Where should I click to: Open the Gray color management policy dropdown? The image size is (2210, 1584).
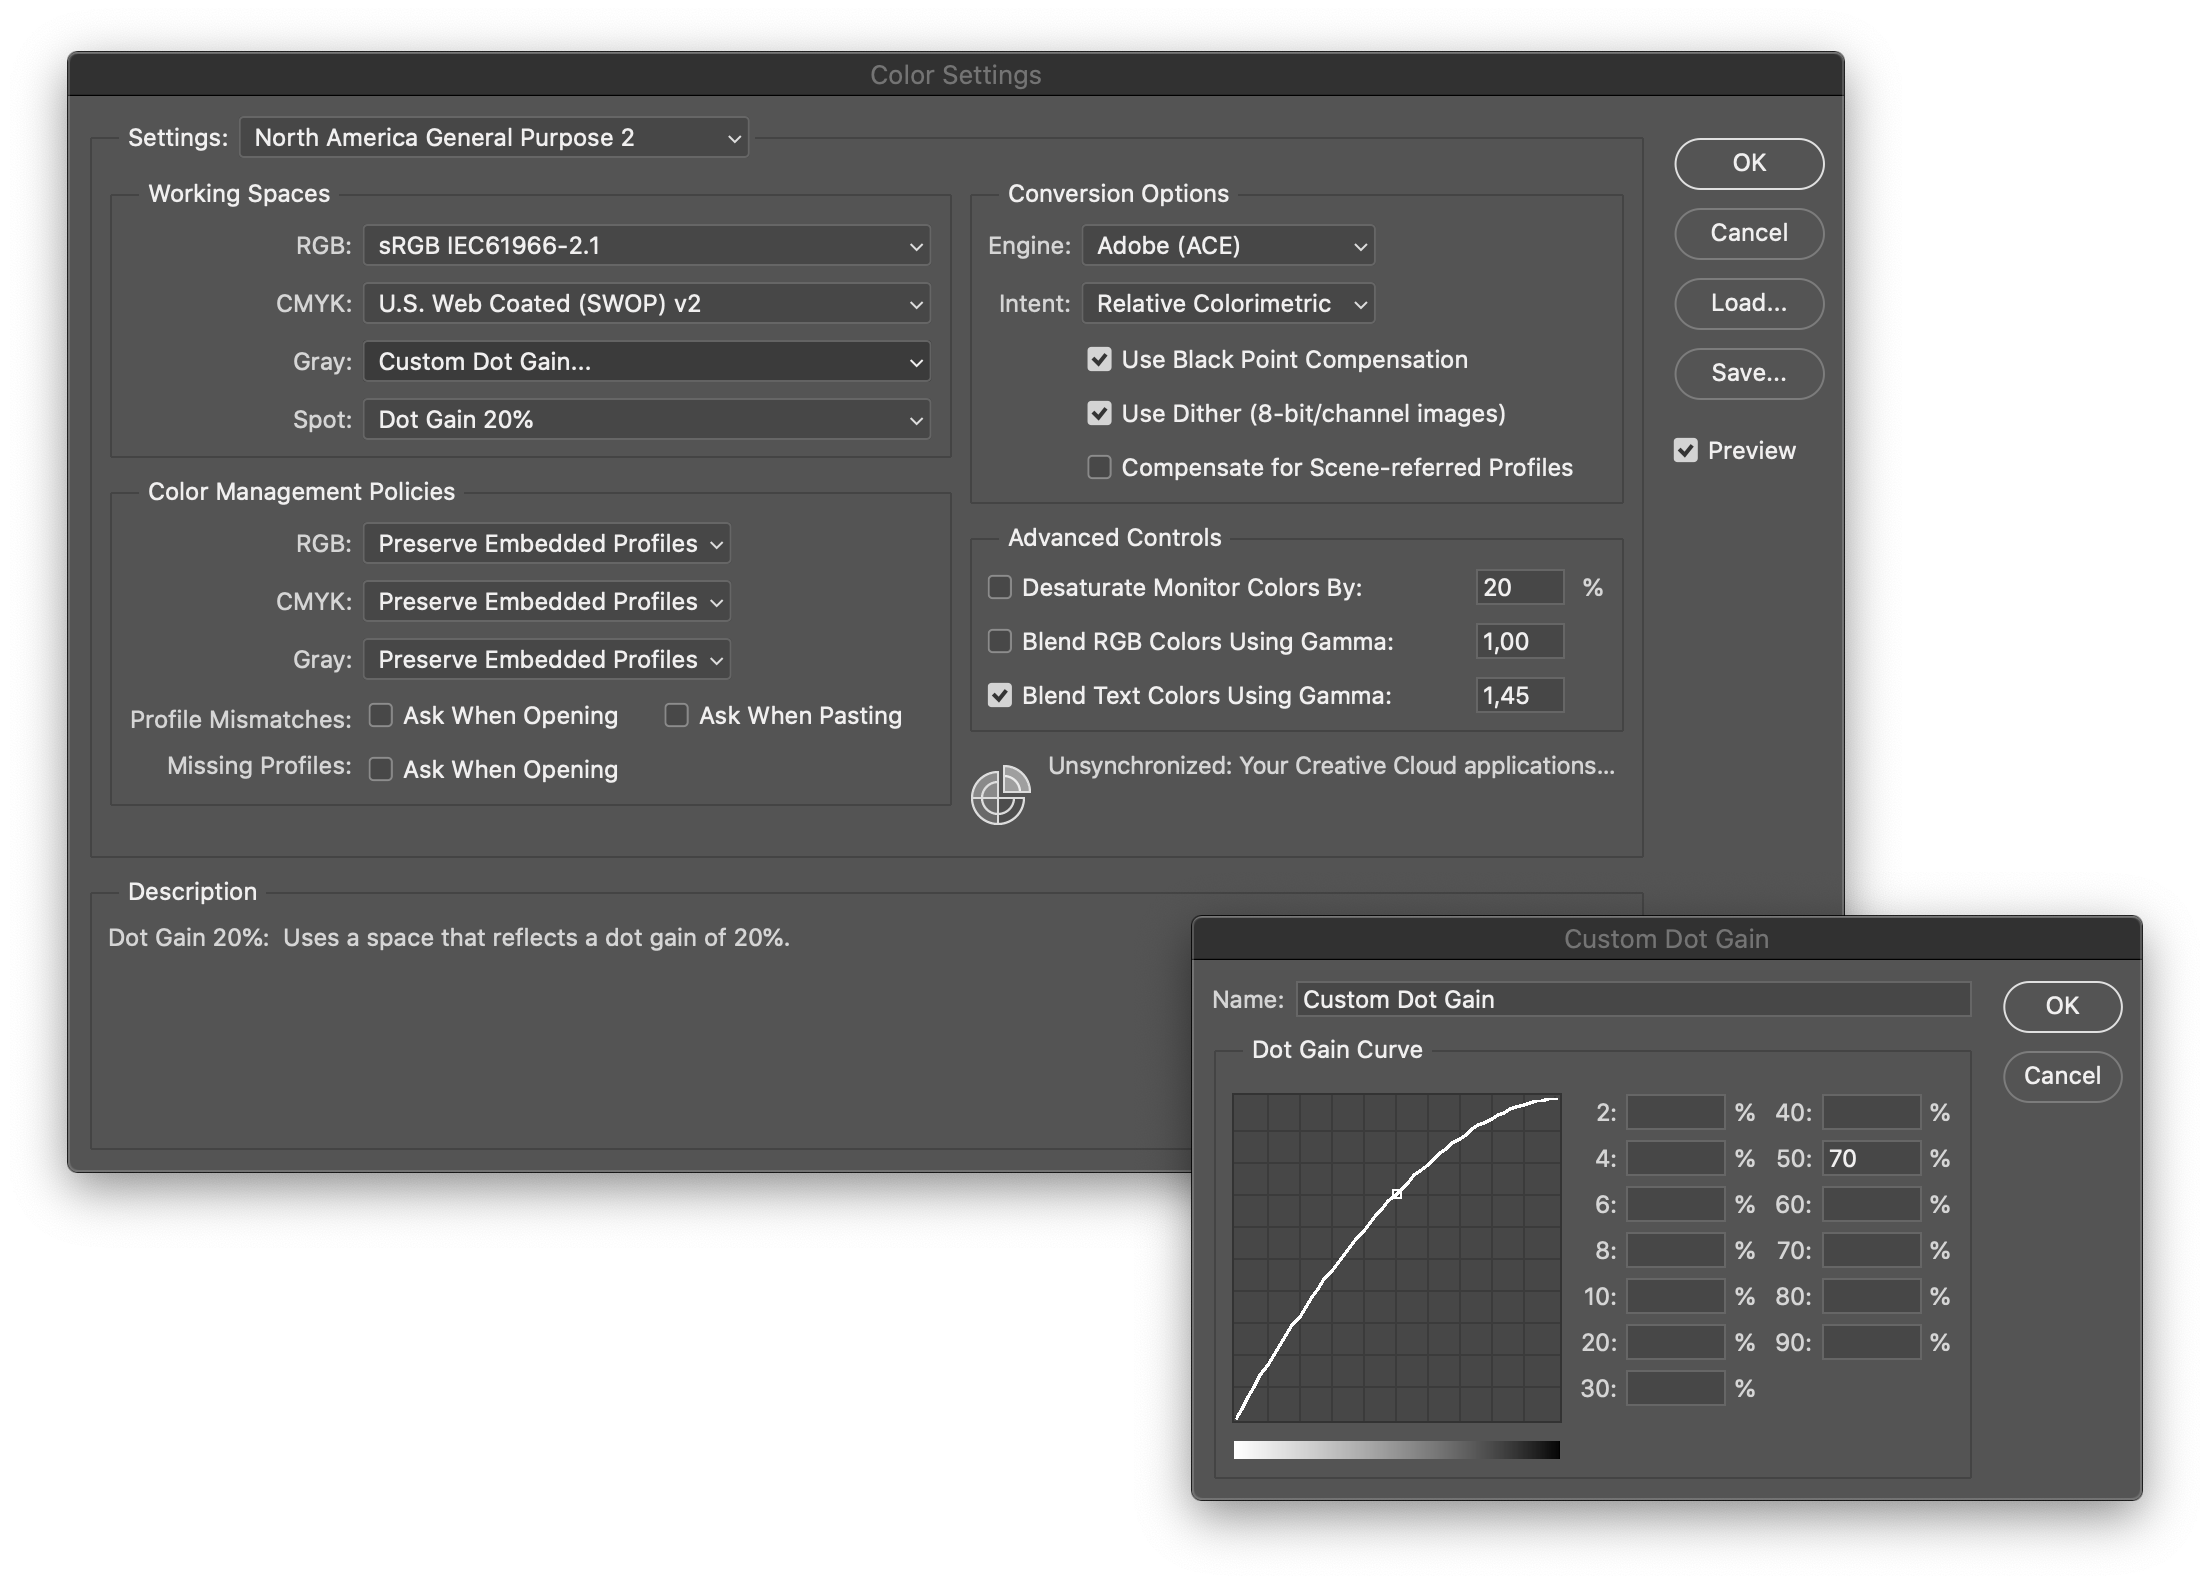(546, 659)
